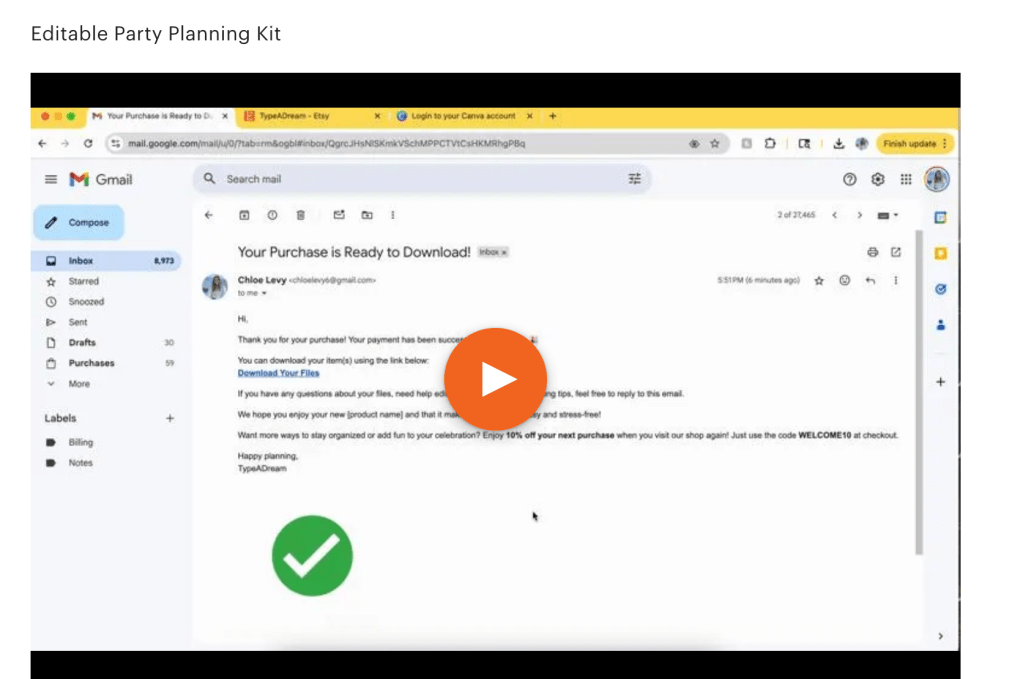Open the Google apps grid
Screen dimensions: 1023x679
tap(906, 179)
